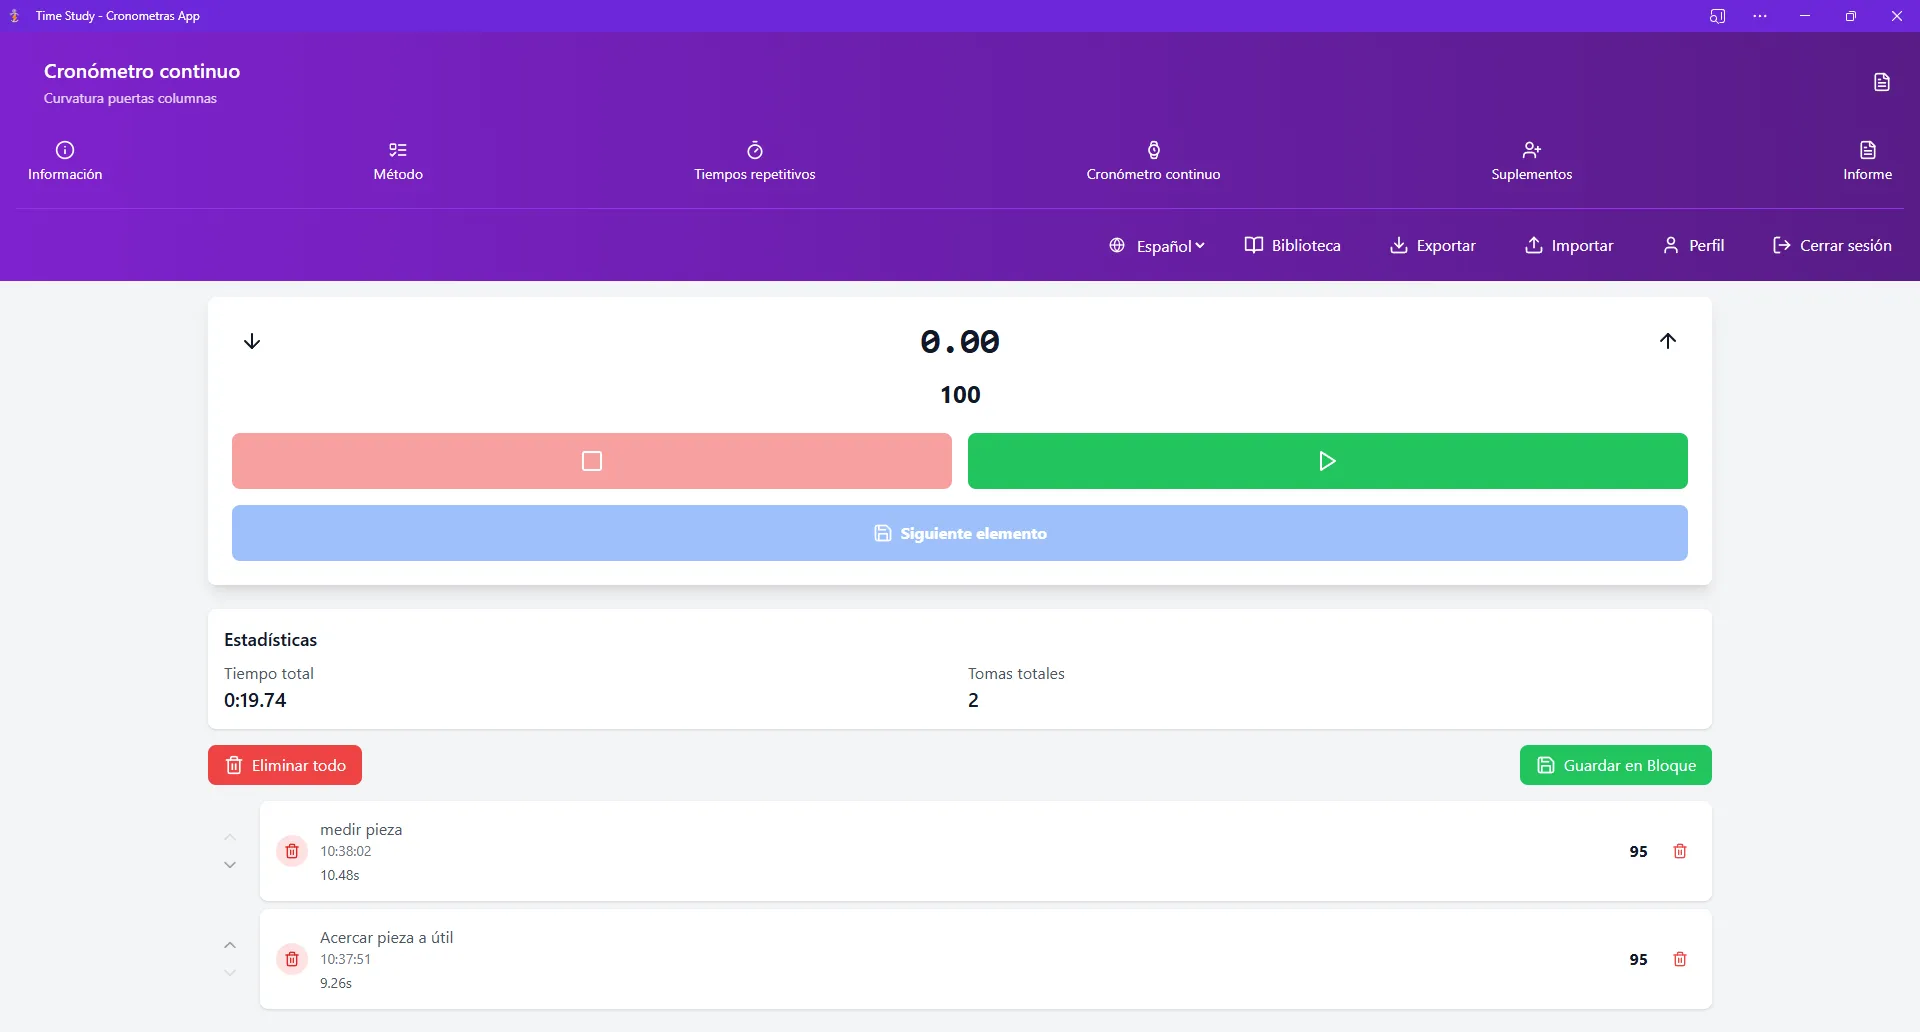The width and height of the screenshot is (1920, 1032).
Task: Click the 9.26s duration text
Action: tap(336, 983)
